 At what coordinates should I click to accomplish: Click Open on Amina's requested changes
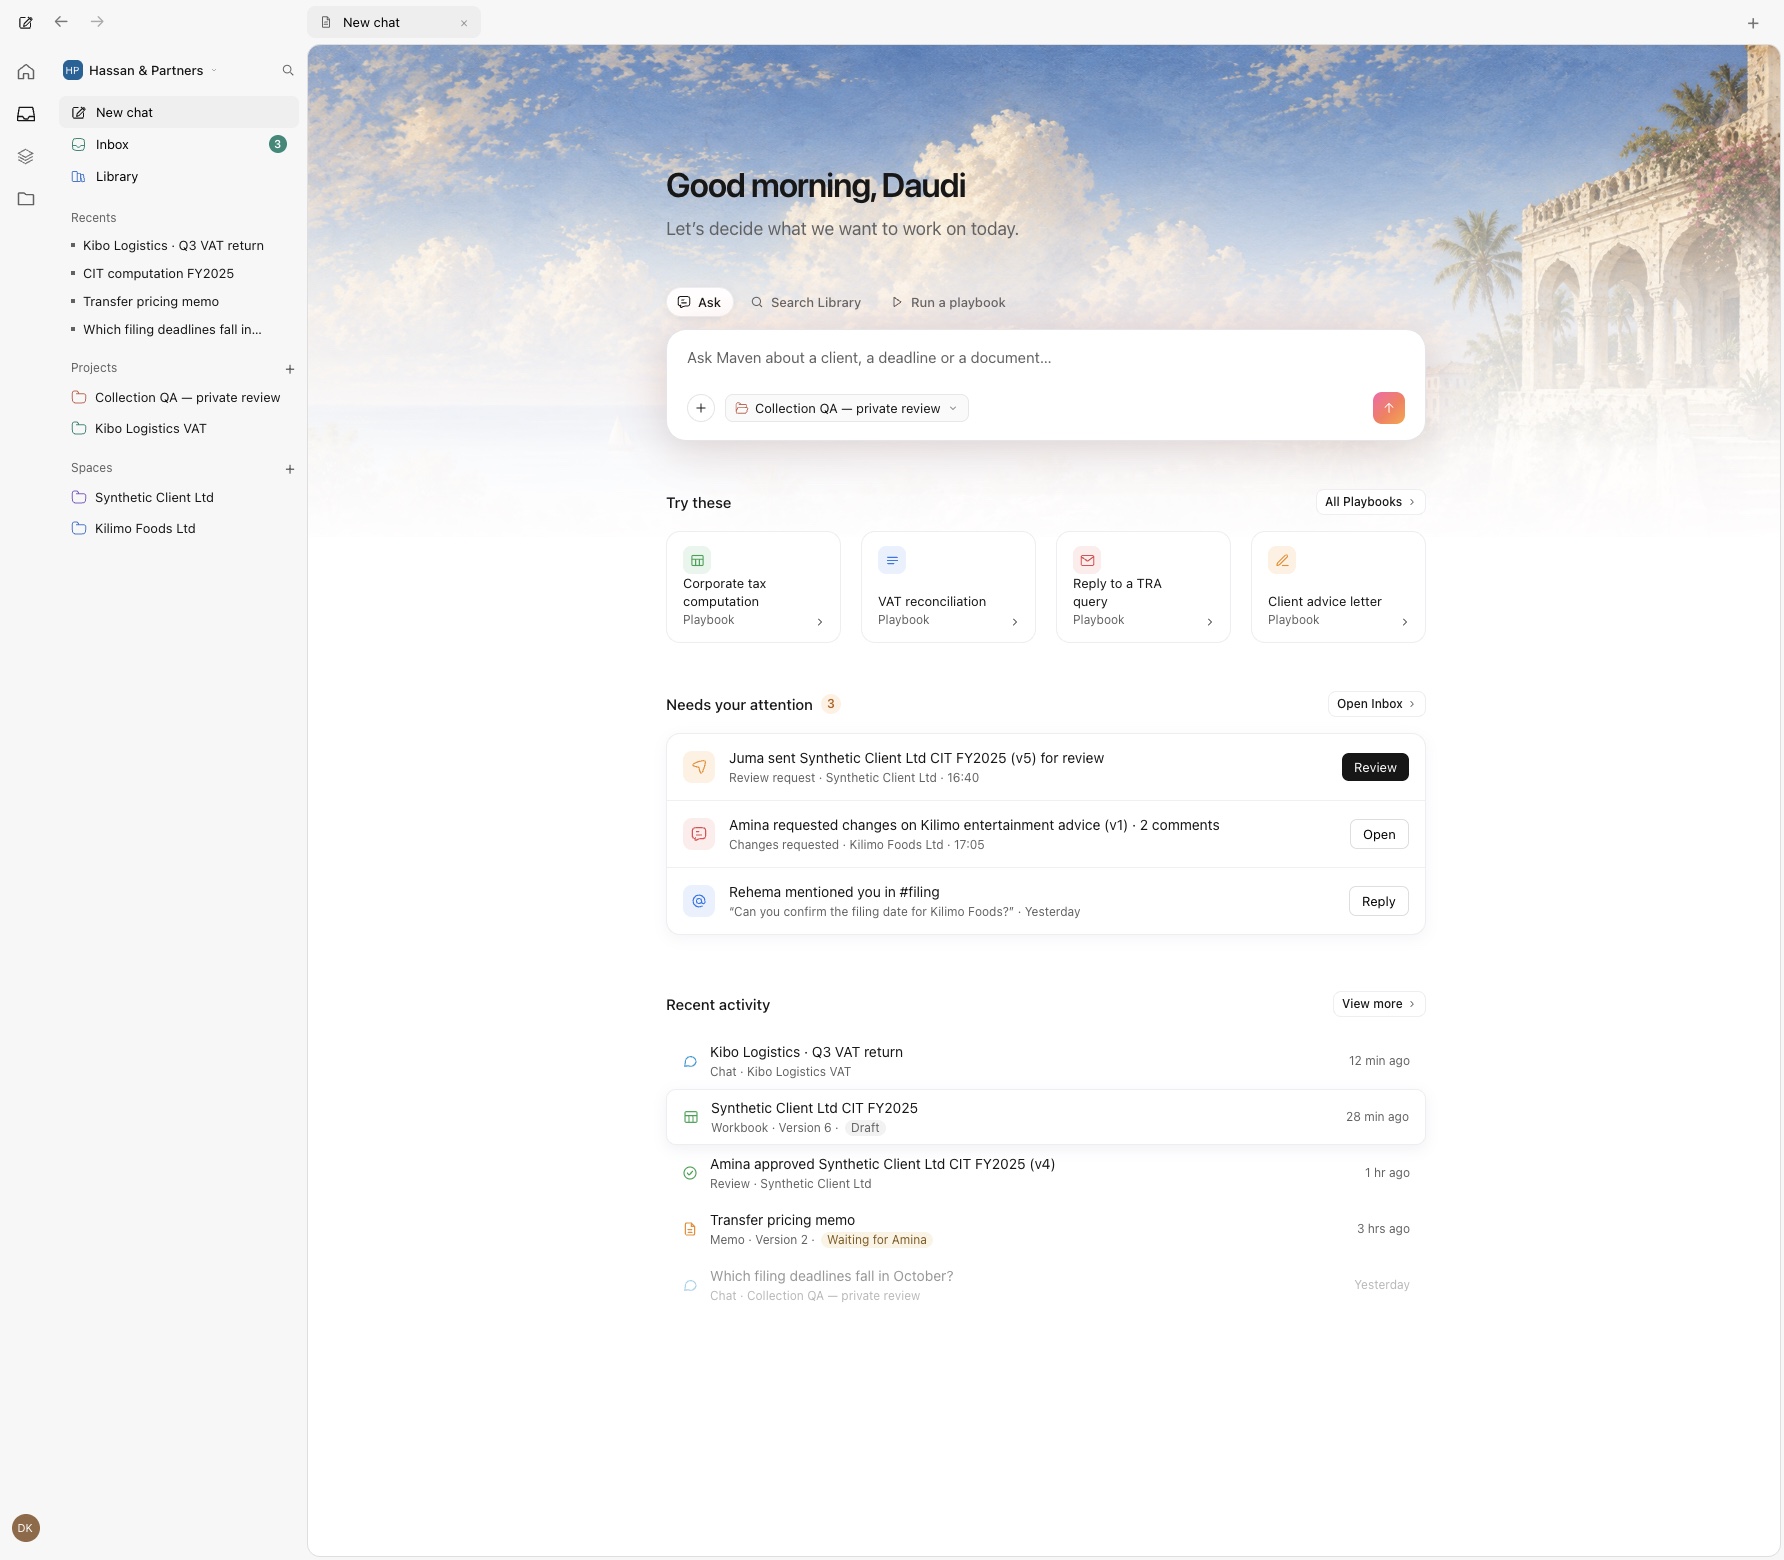(1379, 834)
